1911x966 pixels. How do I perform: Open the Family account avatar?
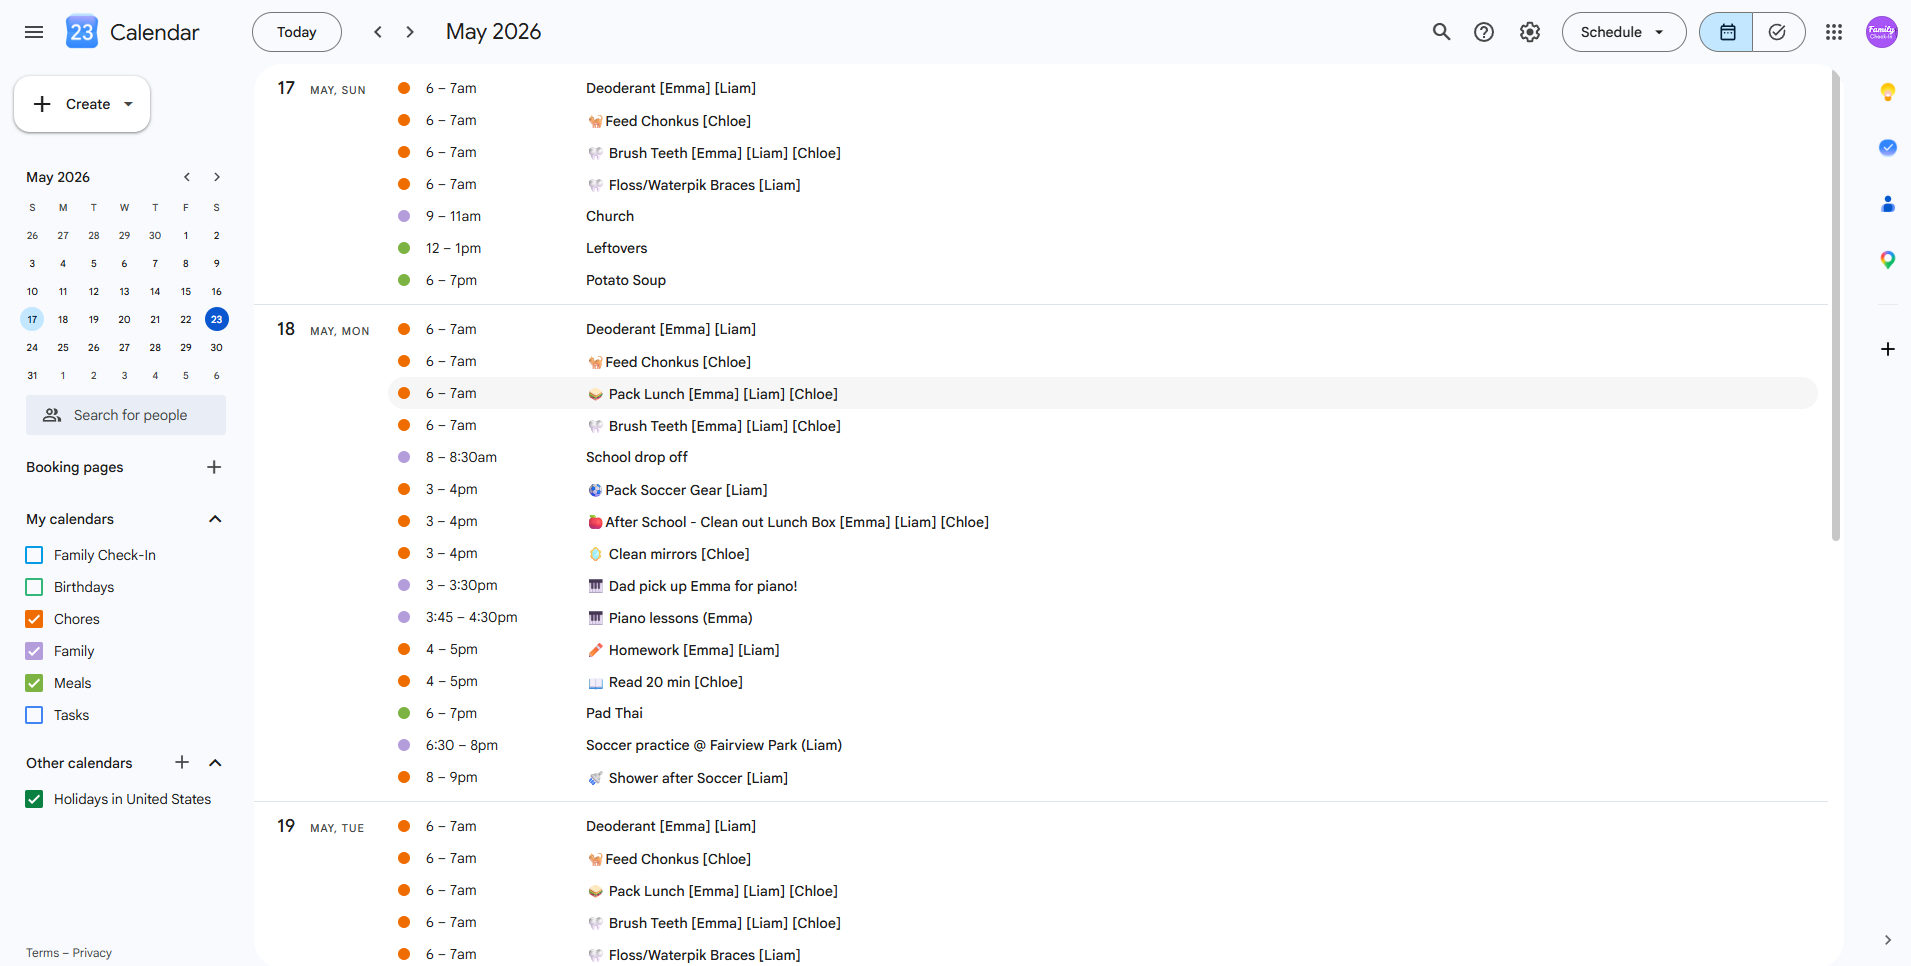pos(1882,32)
